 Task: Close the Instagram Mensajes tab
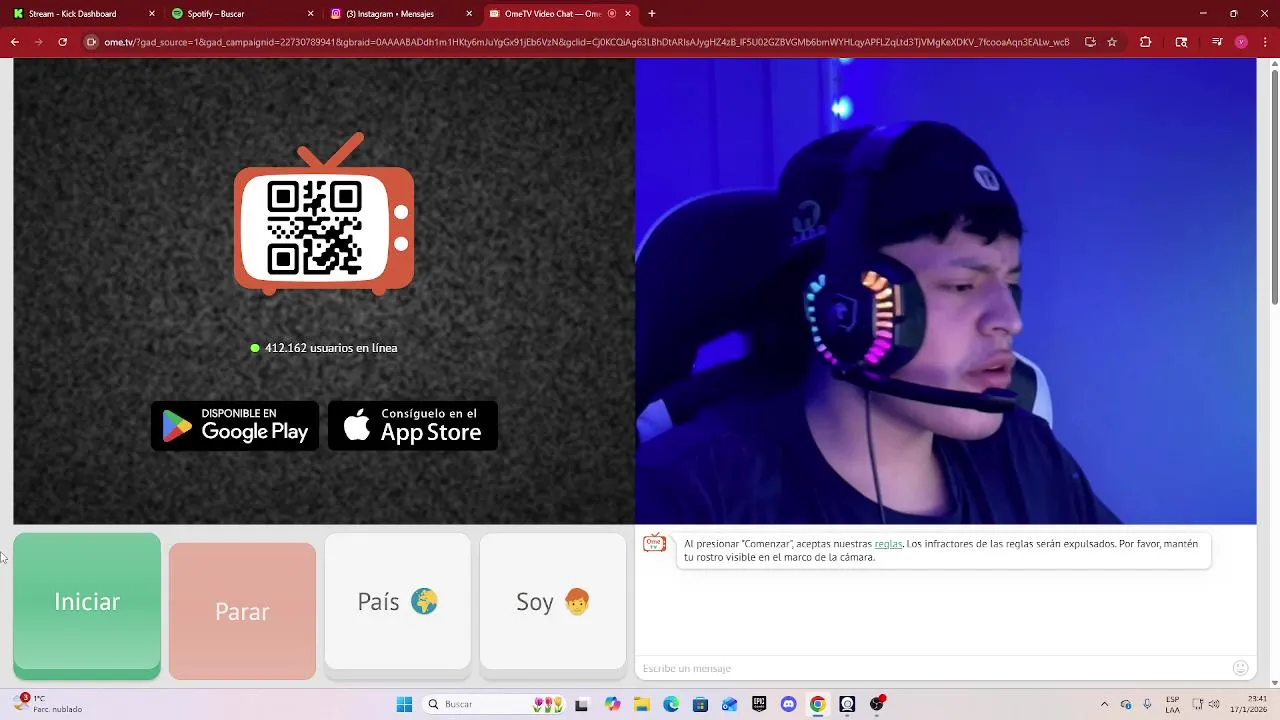[x=469, y=14]
